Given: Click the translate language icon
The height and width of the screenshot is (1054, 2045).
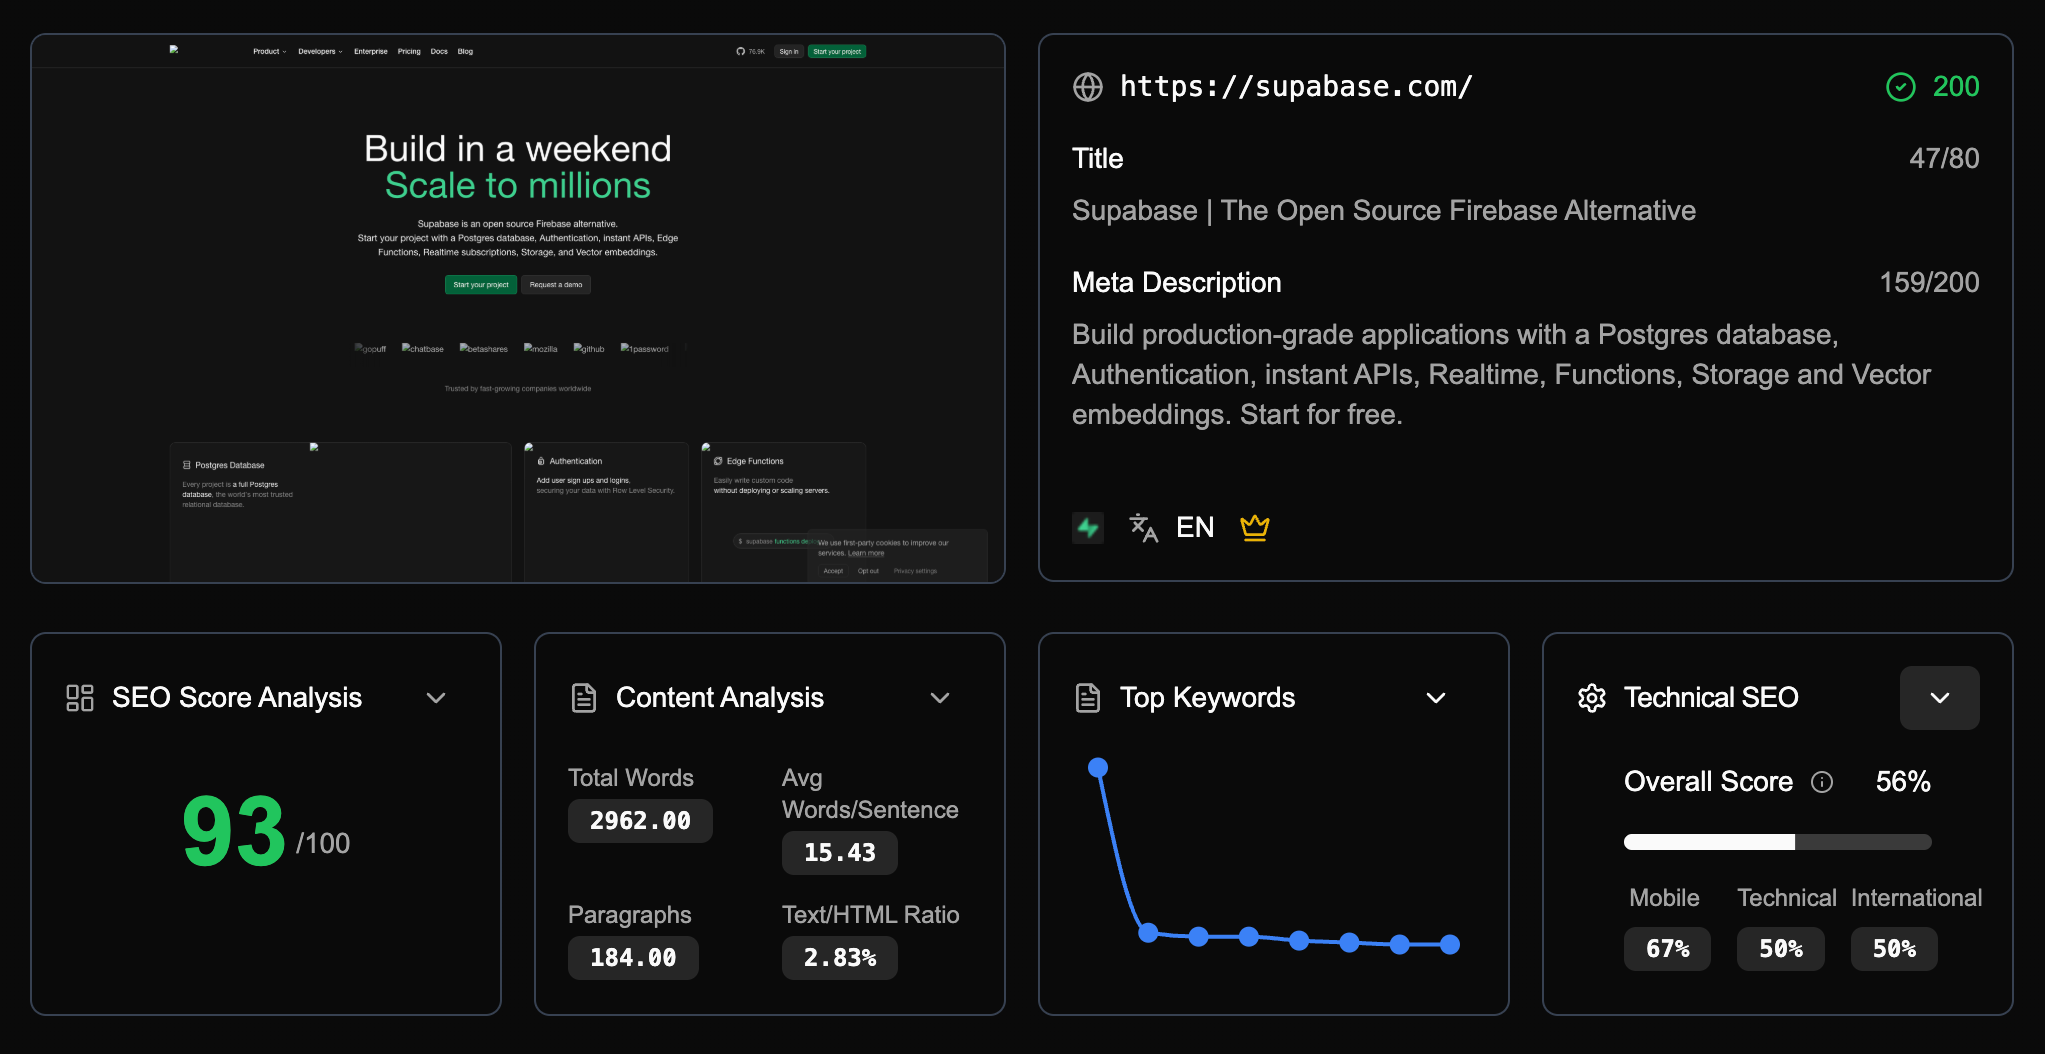Looking at the screenshot, I should coord(1143,527).
